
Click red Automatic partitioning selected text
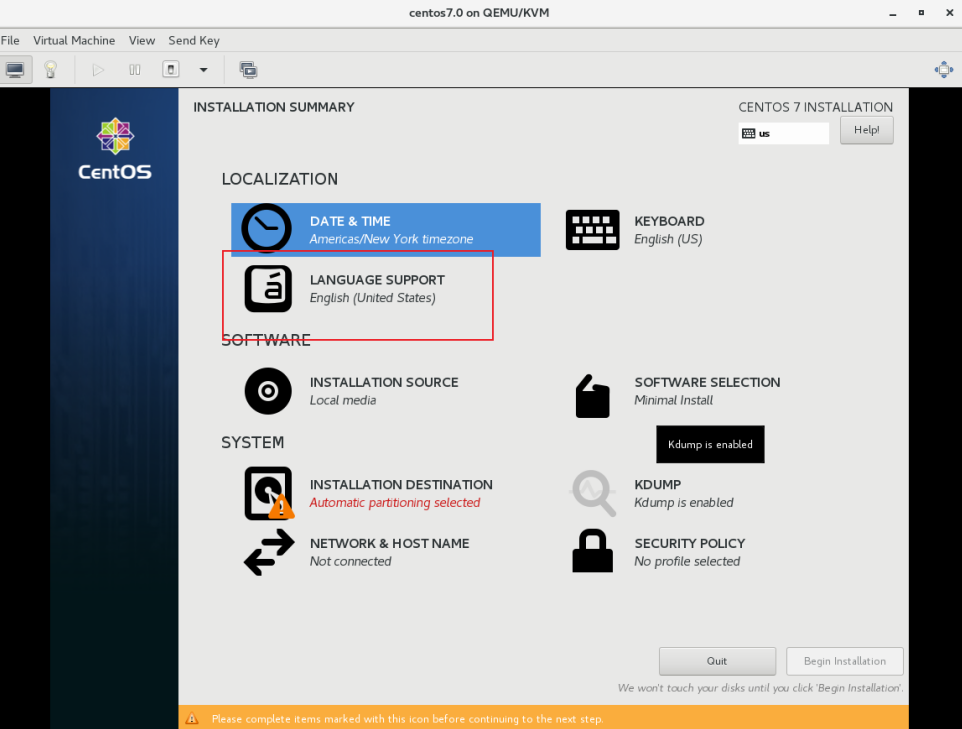coord(394,503)
